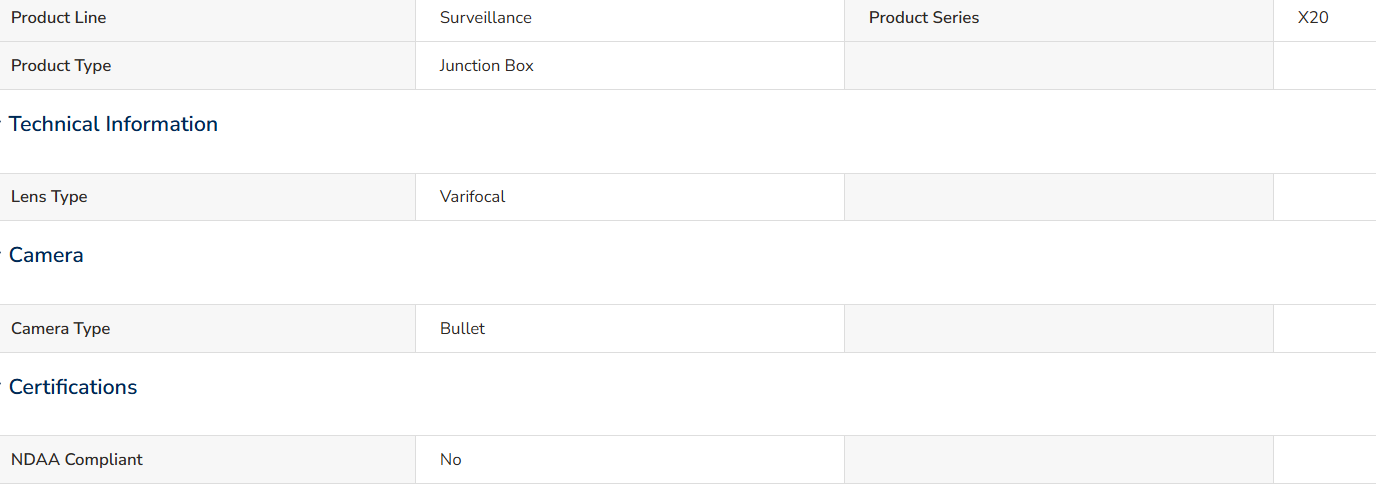Click empty last cell below X20
Screen dimensions: 1376x493
tap(1325, 66)
